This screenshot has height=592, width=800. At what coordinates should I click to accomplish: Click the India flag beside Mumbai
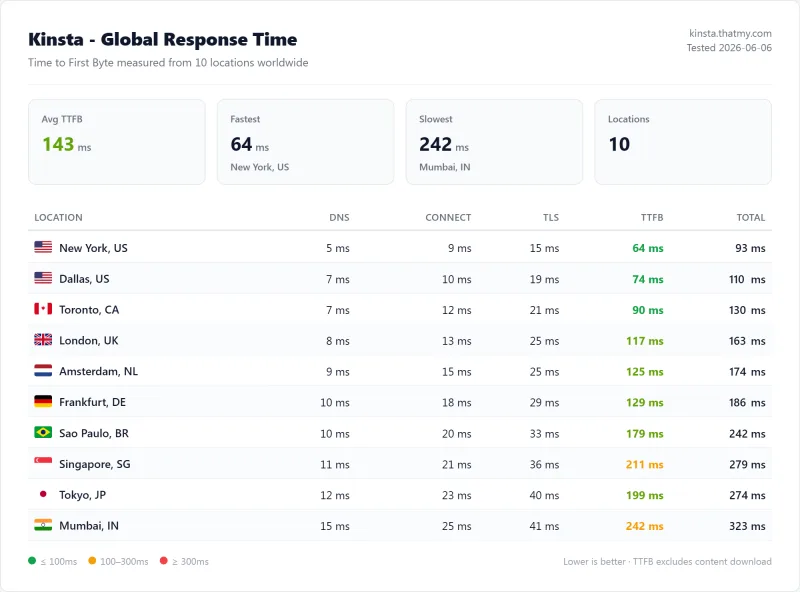(43, 525)
